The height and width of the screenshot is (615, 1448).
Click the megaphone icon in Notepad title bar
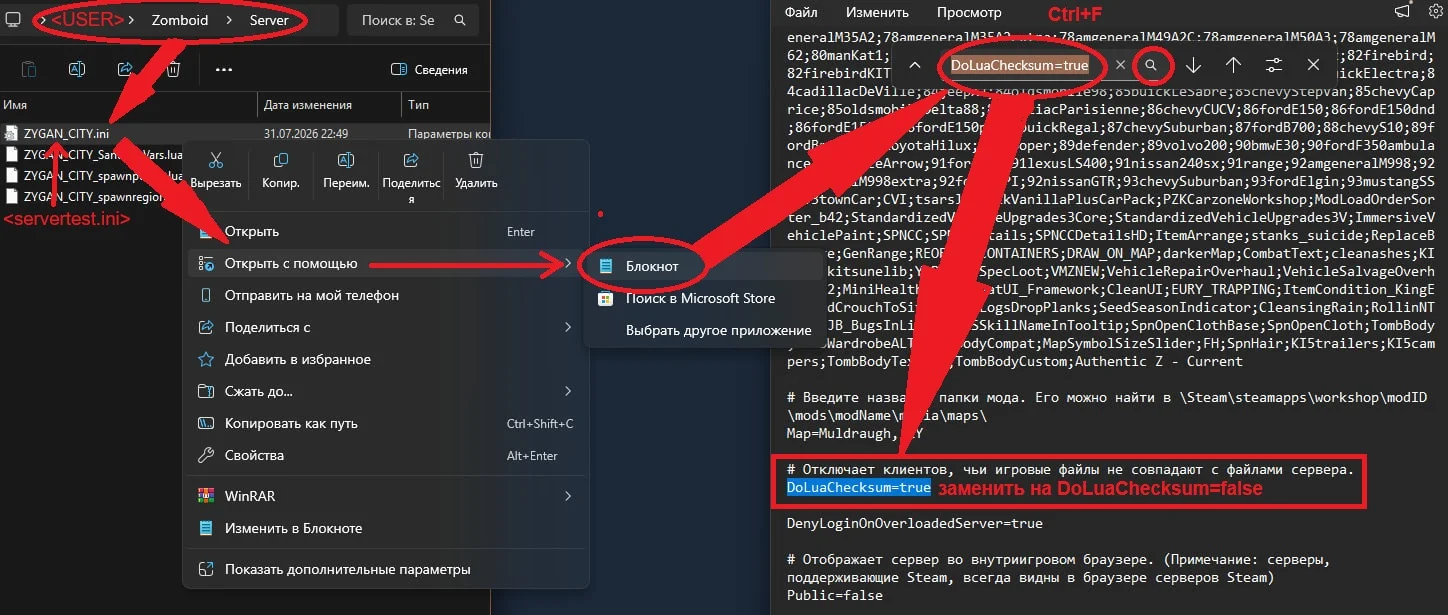click(x=1401, y=13)
